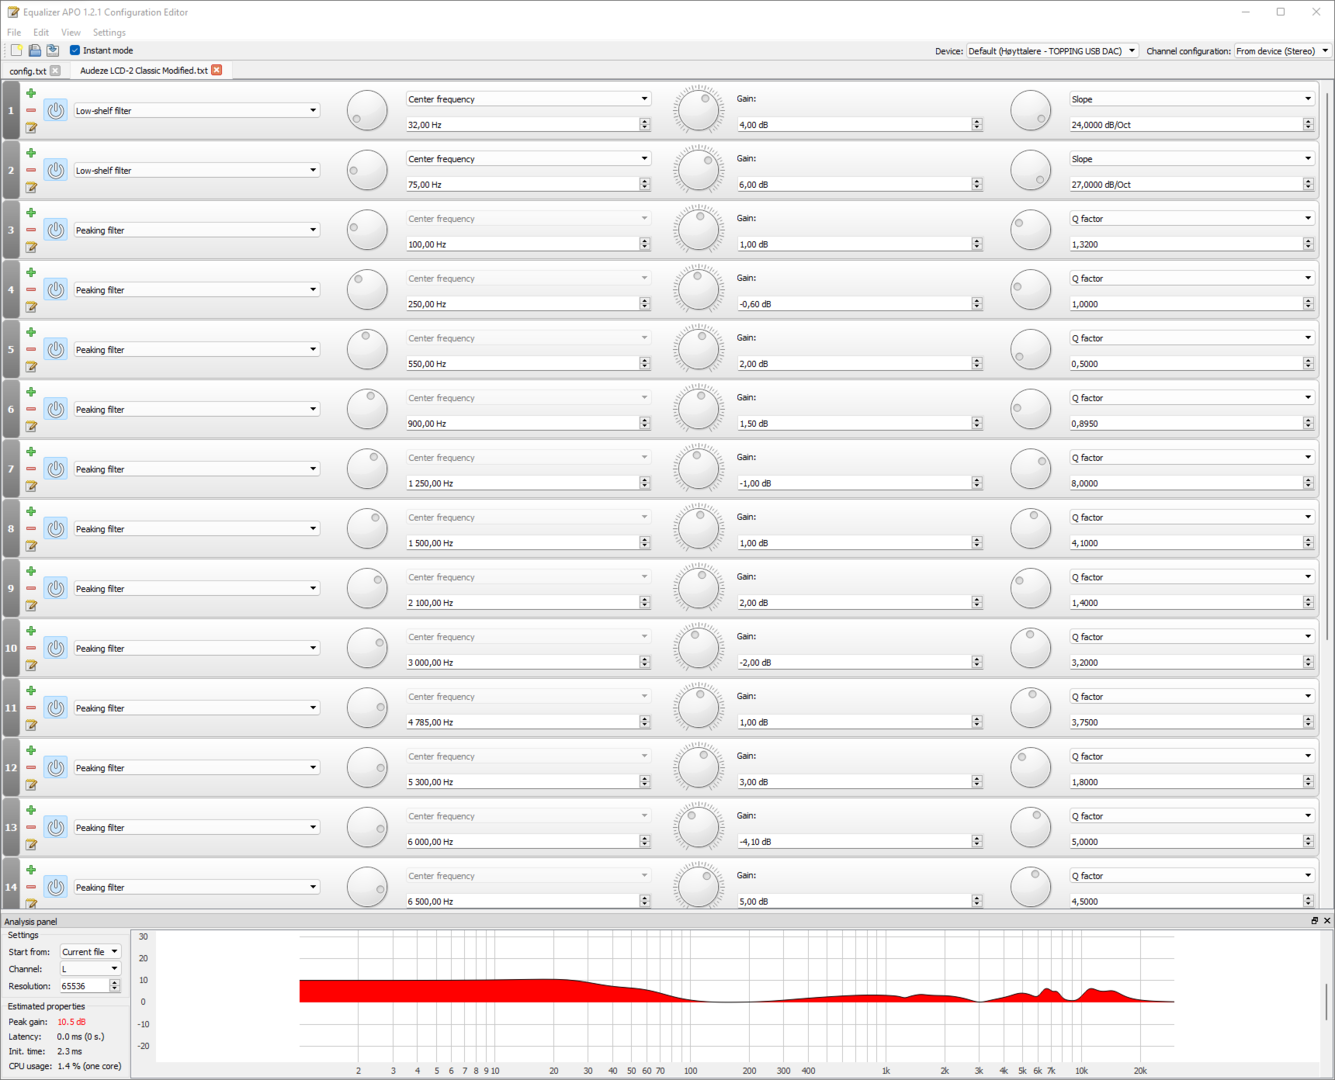Image resolution: width=1335 pixels, height=1080 pixels.
Task: Click the Resolution stepper in Analysis settings
Action: click(114, 986)
